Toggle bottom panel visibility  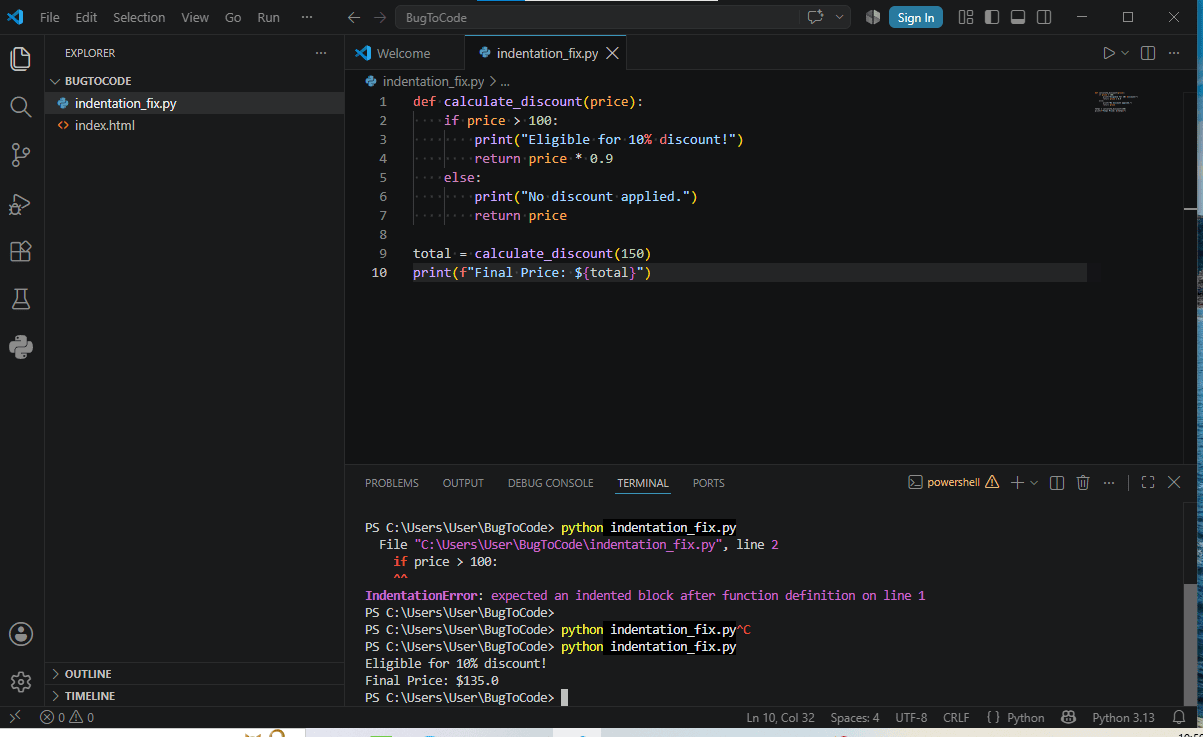[1018, 17]
